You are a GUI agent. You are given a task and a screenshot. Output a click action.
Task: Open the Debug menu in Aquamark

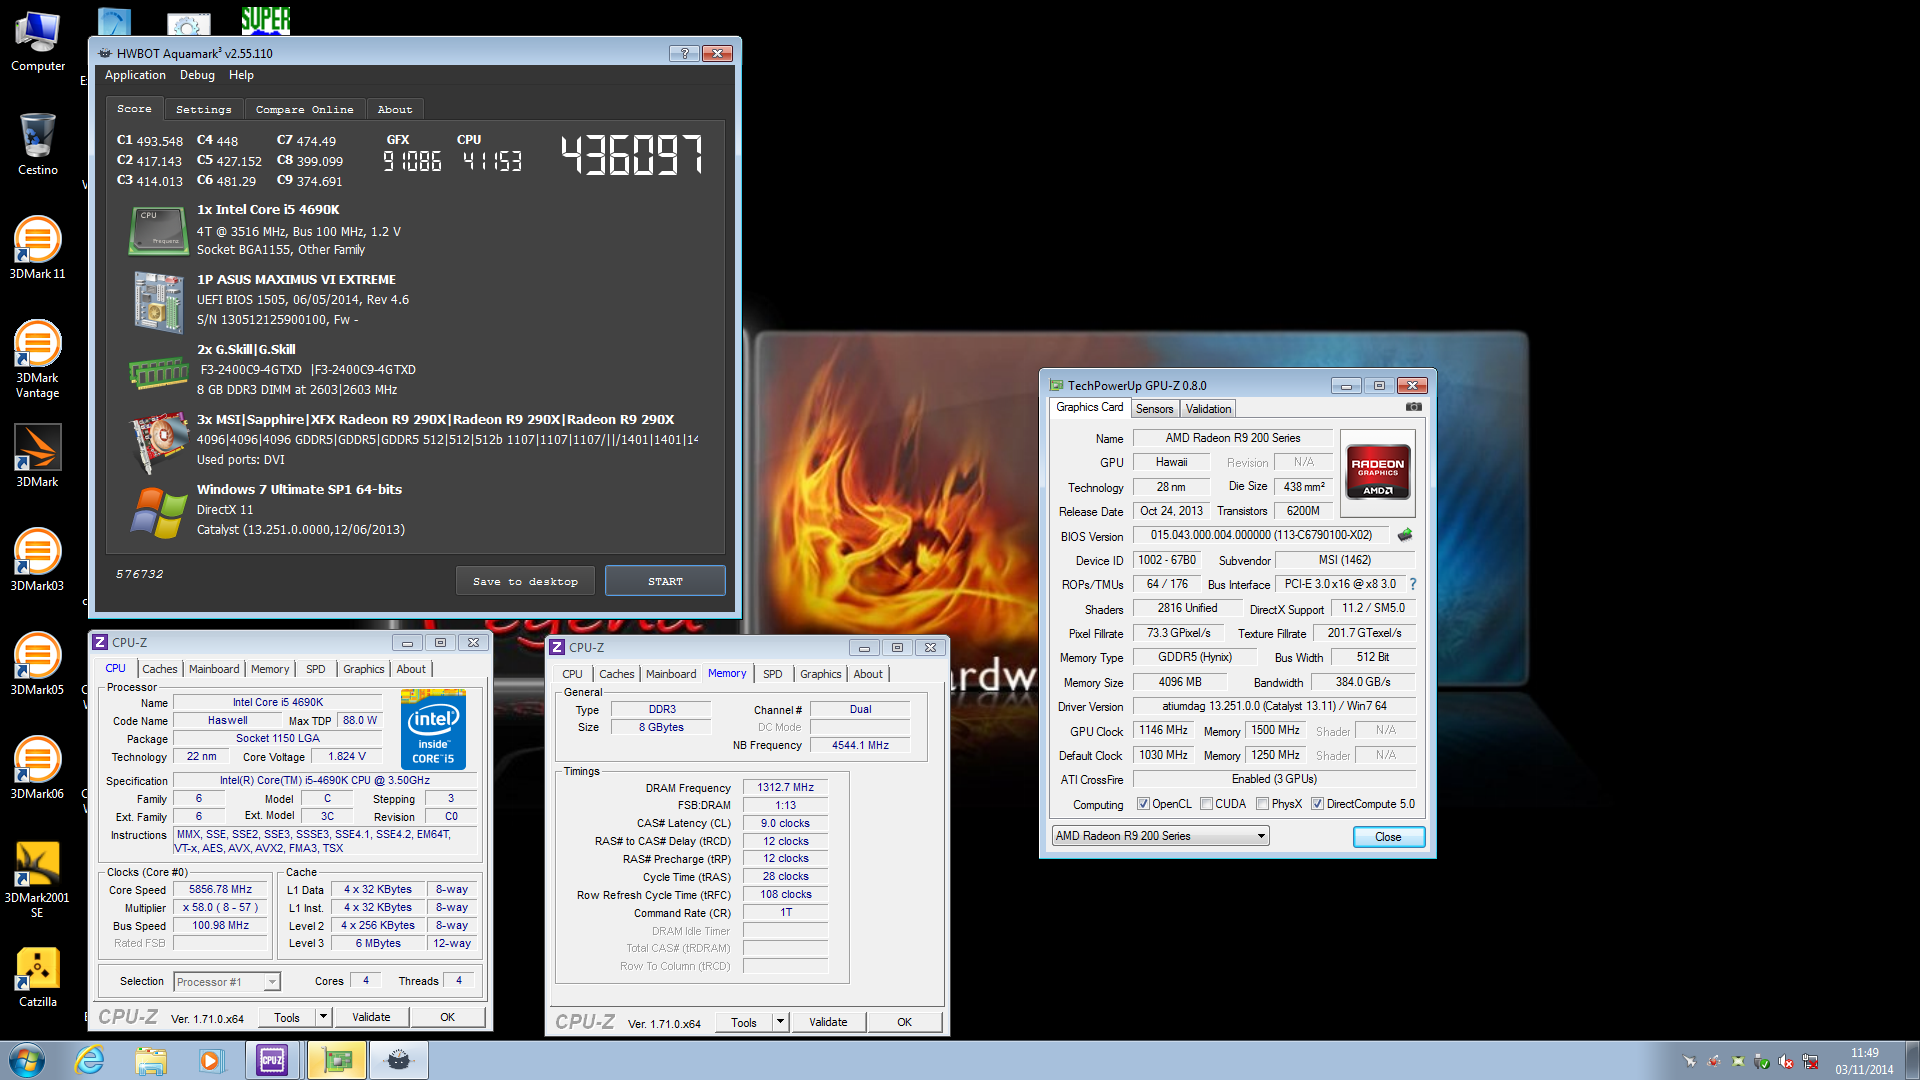197,75
